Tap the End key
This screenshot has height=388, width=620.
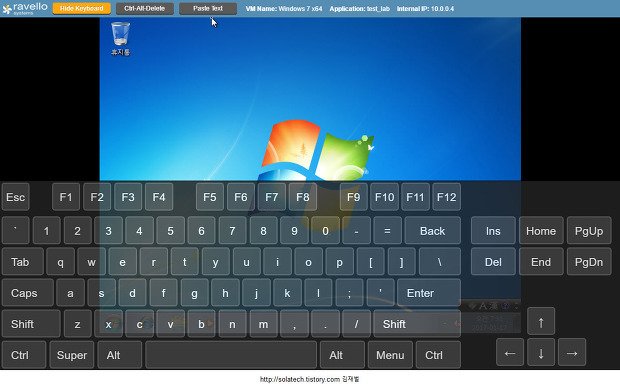(541, 262)
